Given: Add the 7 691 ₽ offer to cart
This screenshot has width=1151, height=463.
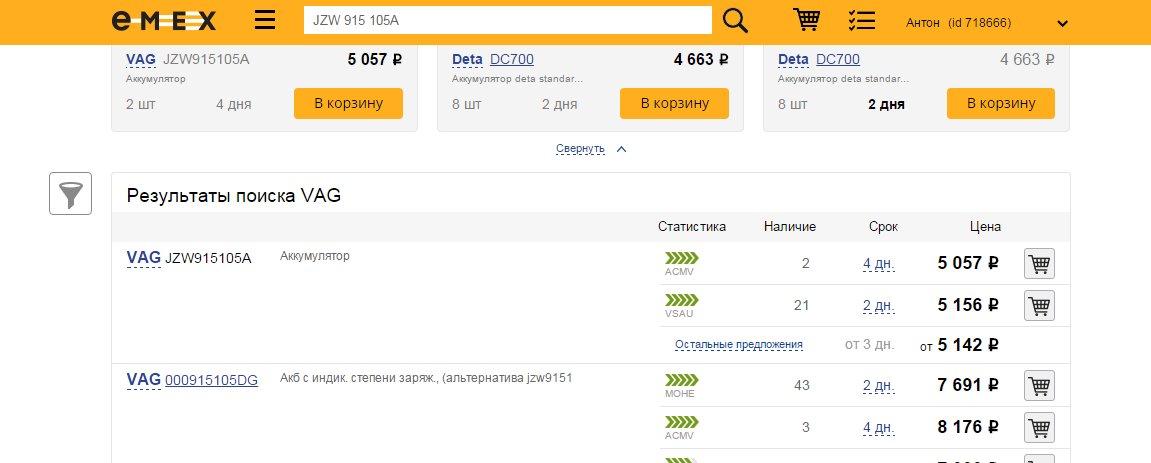Looking at the screenshot, I should 1039,385.
